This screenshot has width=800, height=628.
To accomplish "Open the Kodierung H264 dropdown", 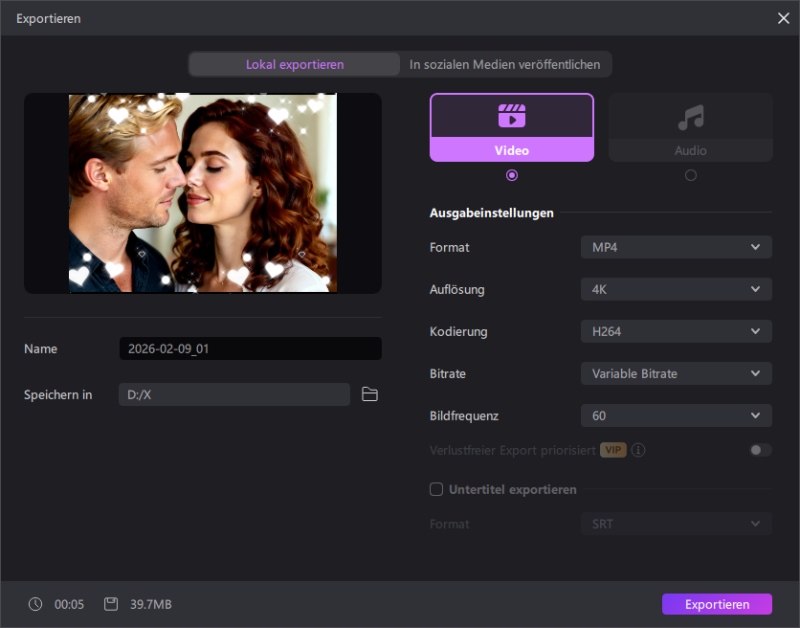I will point(676,331).
